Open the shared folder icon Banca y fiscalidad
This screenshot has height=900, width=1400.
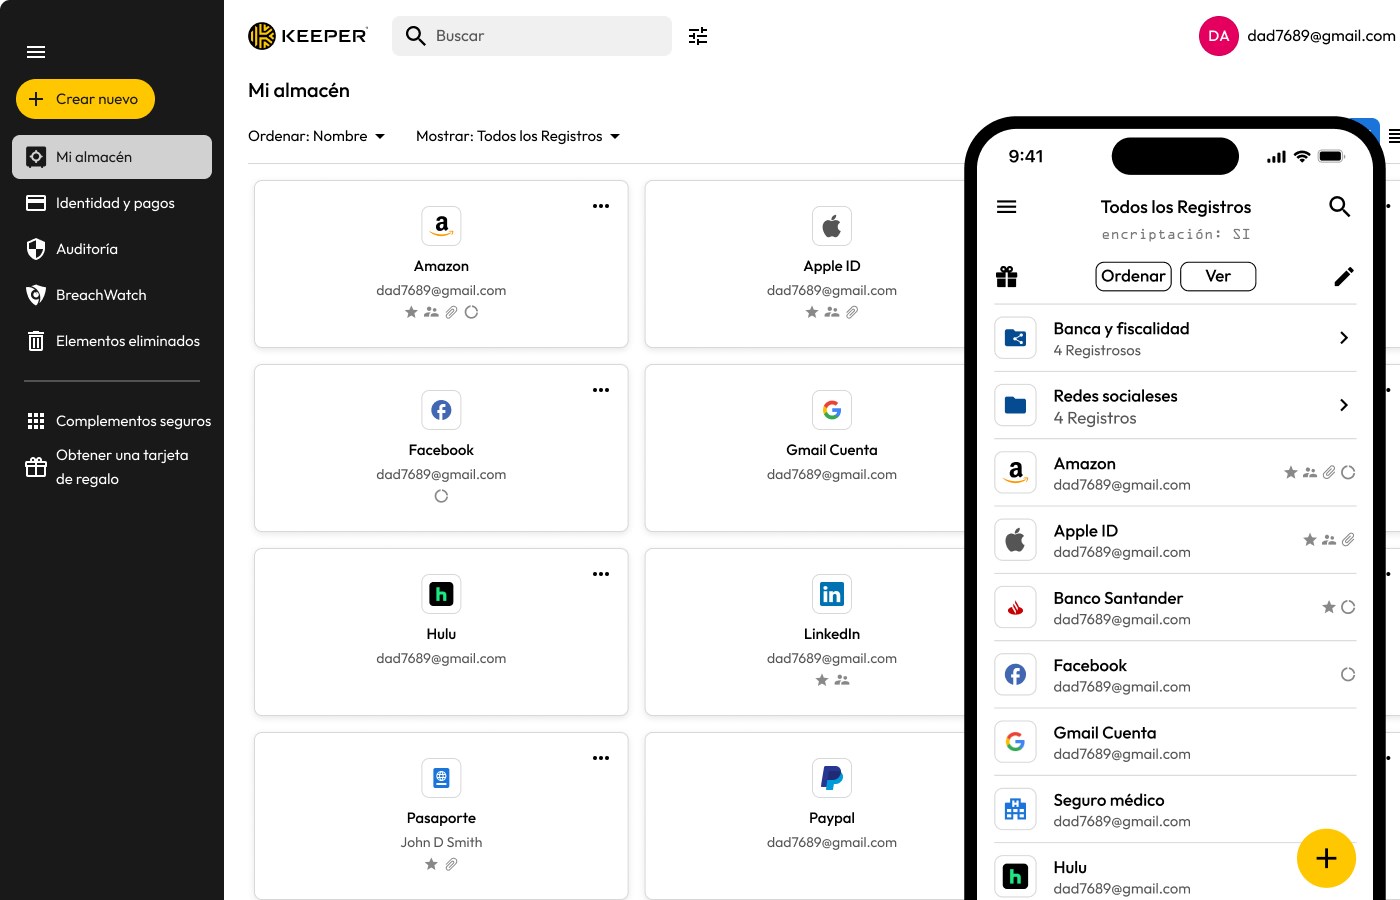point(1015,338)
